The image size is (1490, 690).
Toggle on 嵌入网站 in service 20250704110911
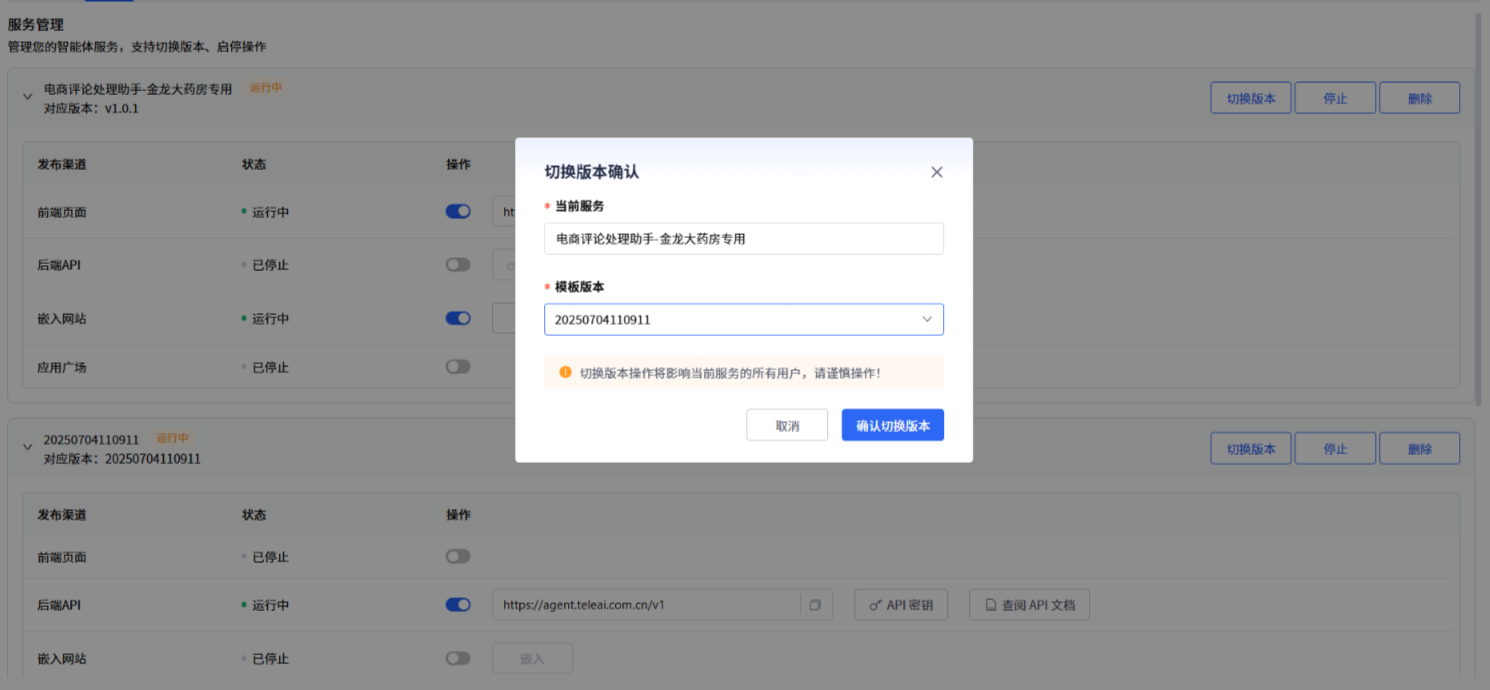click(x=458, y=658)
